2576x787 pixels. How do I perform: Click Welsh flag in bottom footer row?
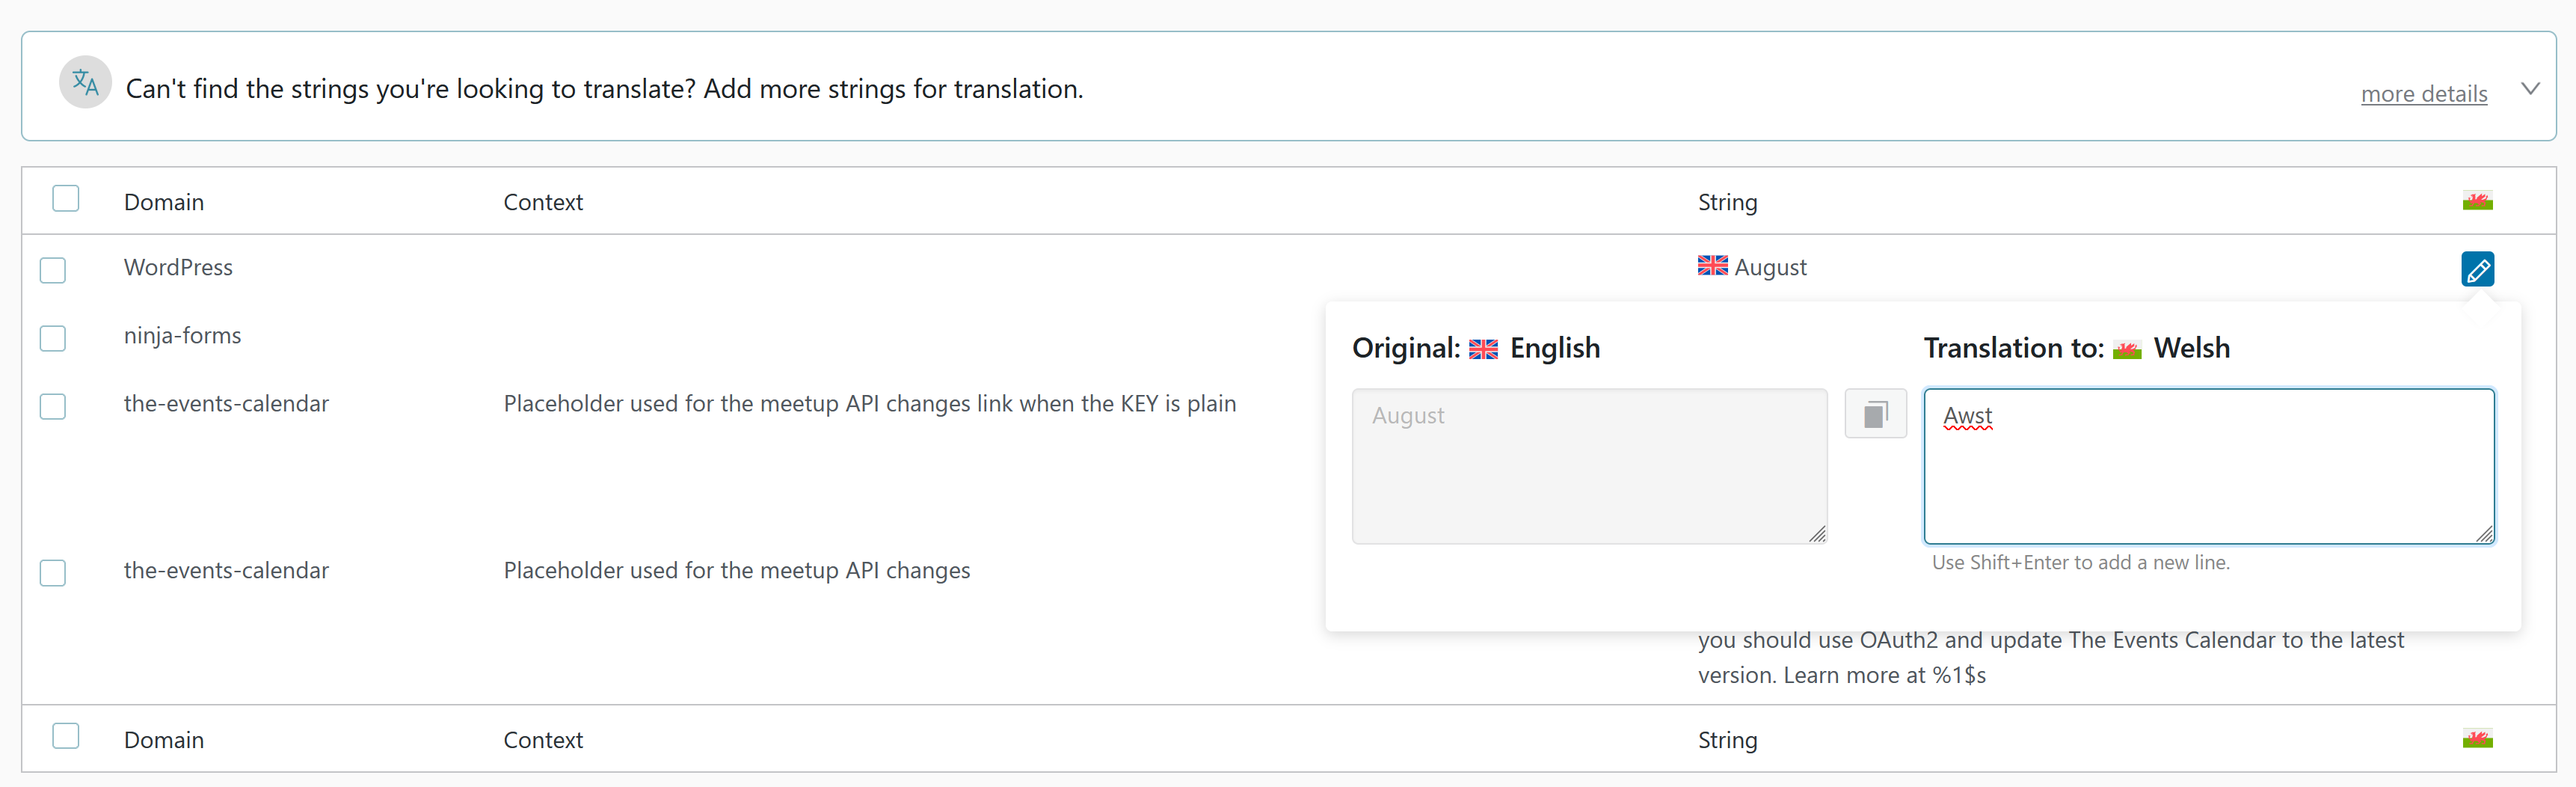(2477, 739)
